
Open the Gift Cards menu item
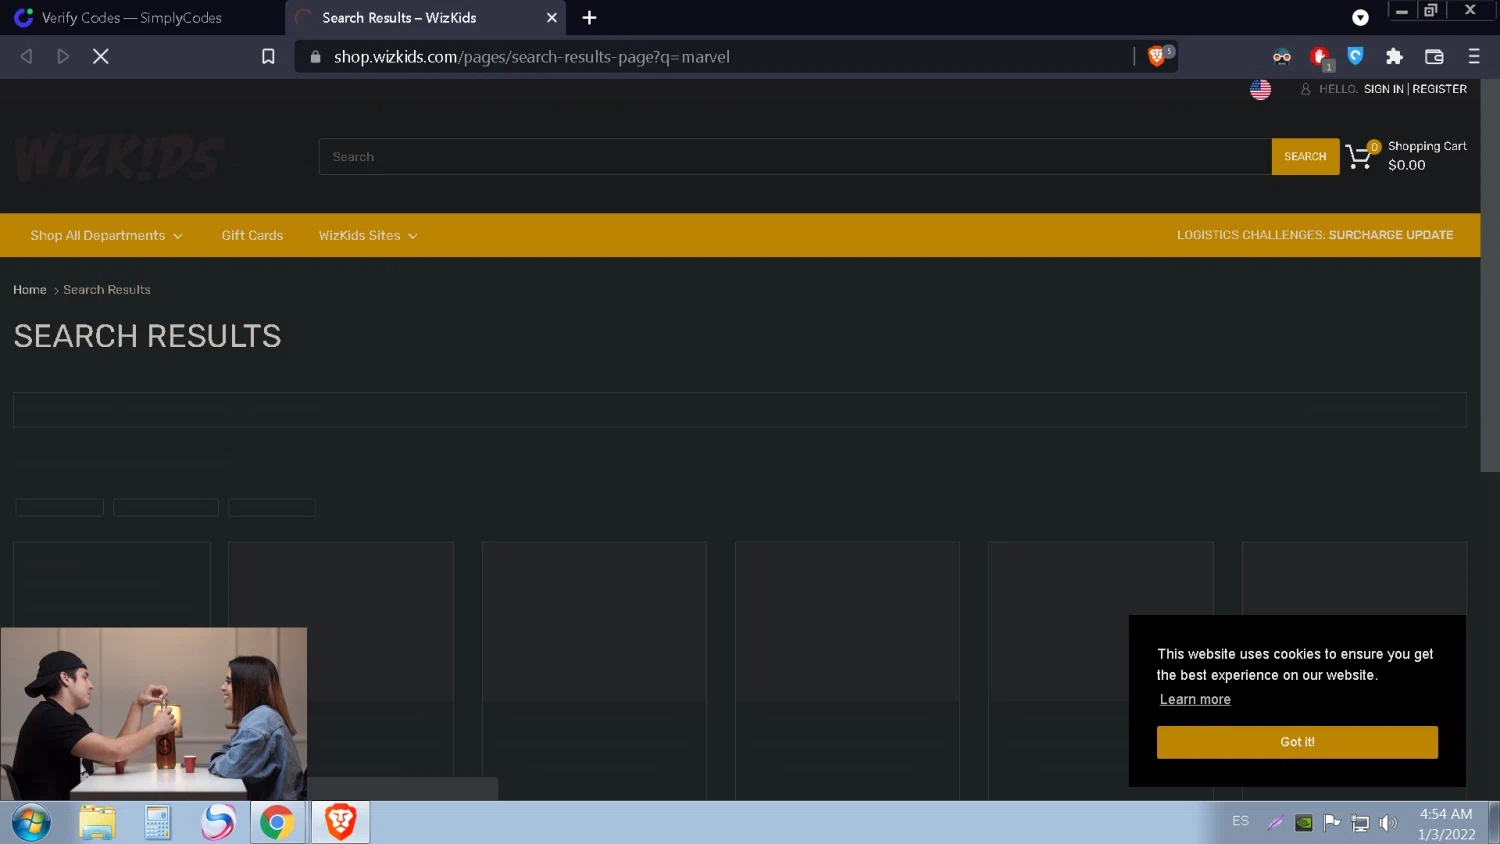tap(252, 235)
